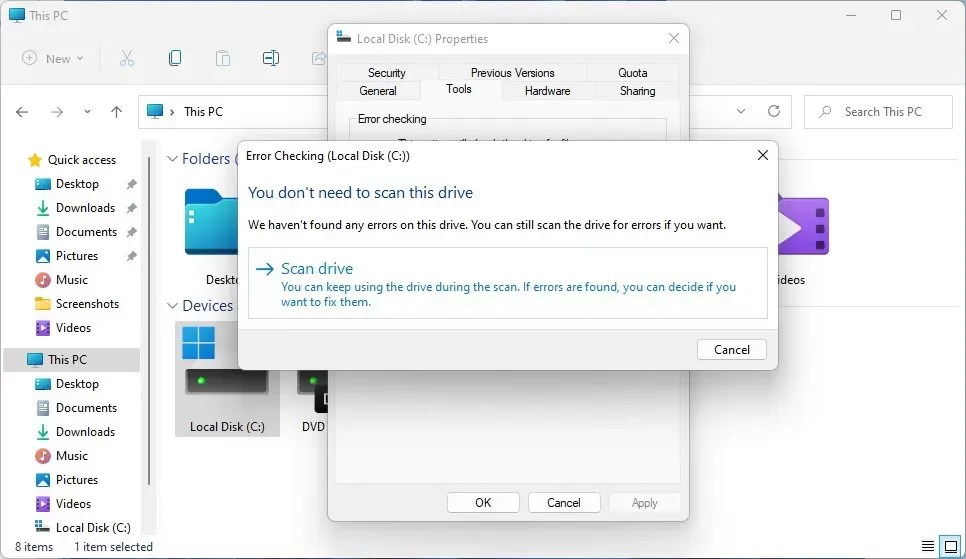
Task: Click the Scan drive option
Action: tap(317, 269)
